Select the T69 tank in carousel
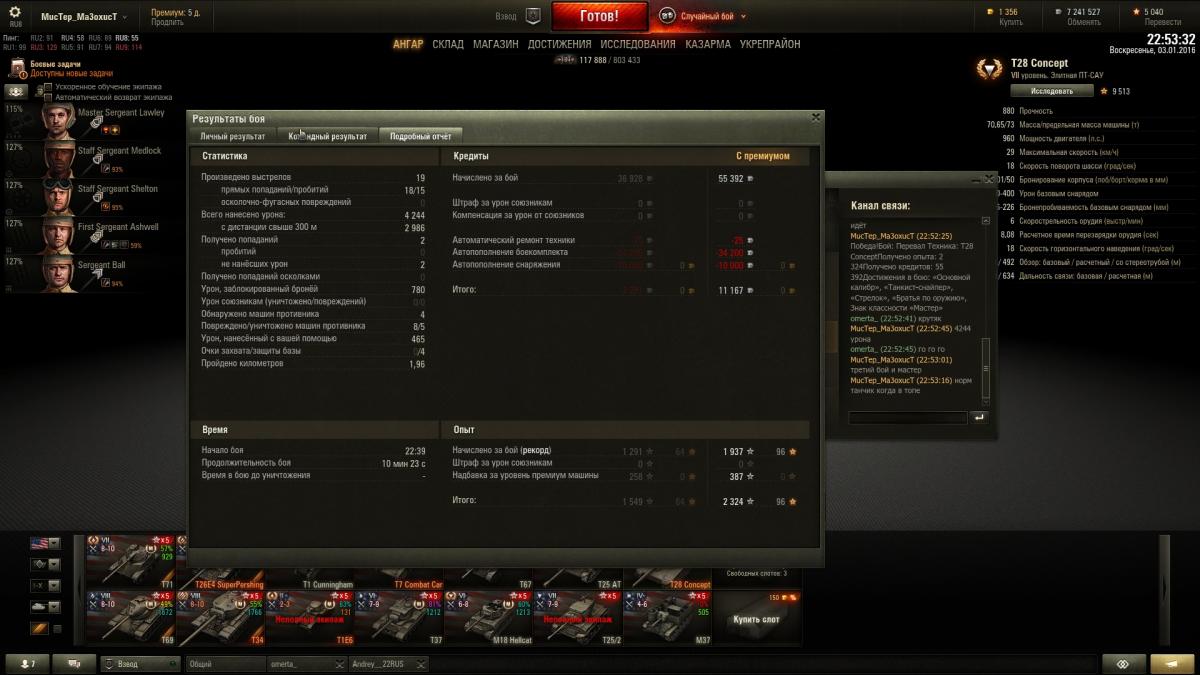The image size is (1200, 675). 130,617
